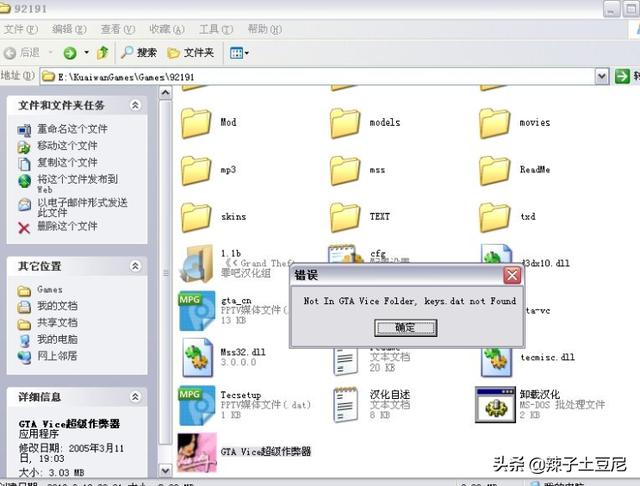Go to 我的电脑 in other places
640x486 pixels.
57,339
